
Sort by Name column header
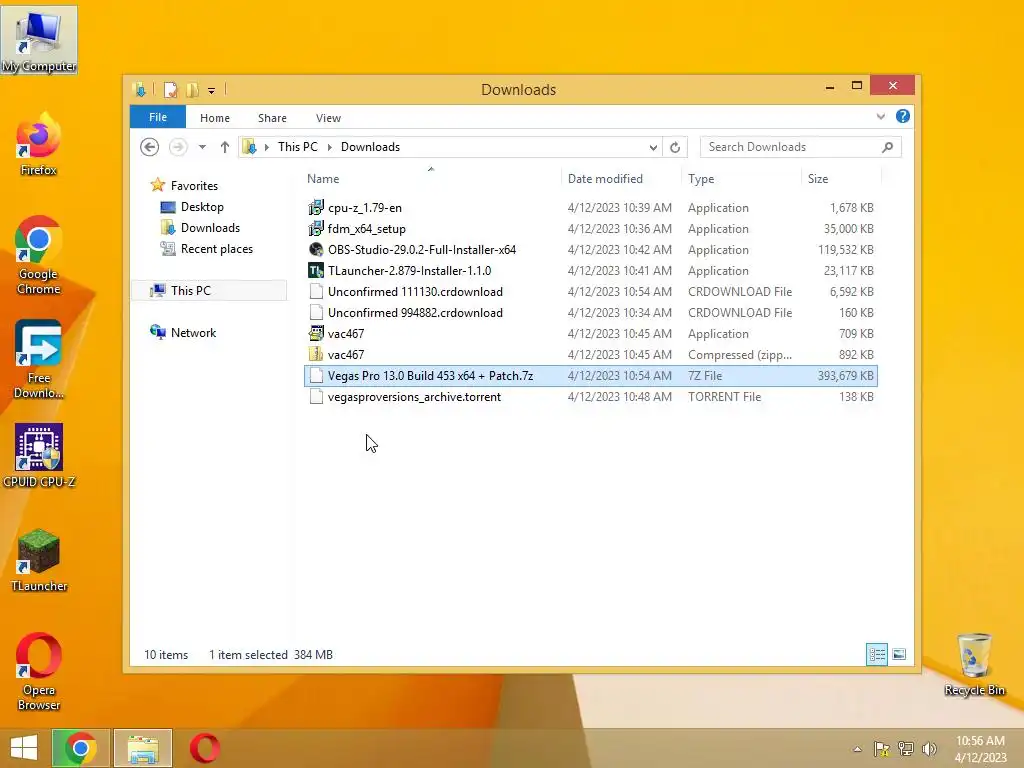point(323,179)
